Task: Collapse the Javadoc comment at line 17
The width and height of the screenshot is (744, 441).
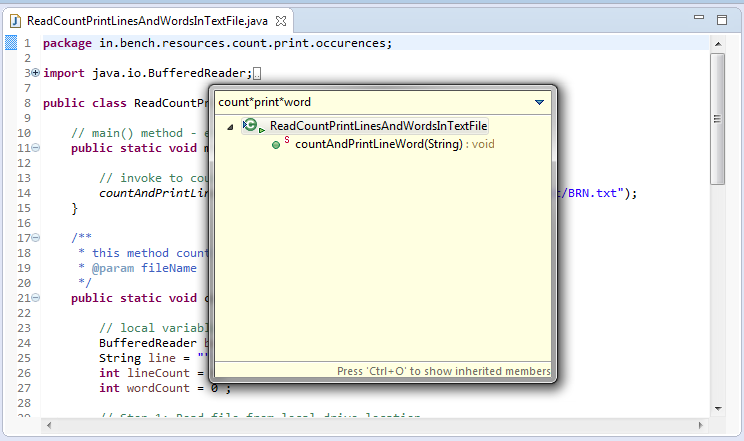Action: (x=36, y=238)
